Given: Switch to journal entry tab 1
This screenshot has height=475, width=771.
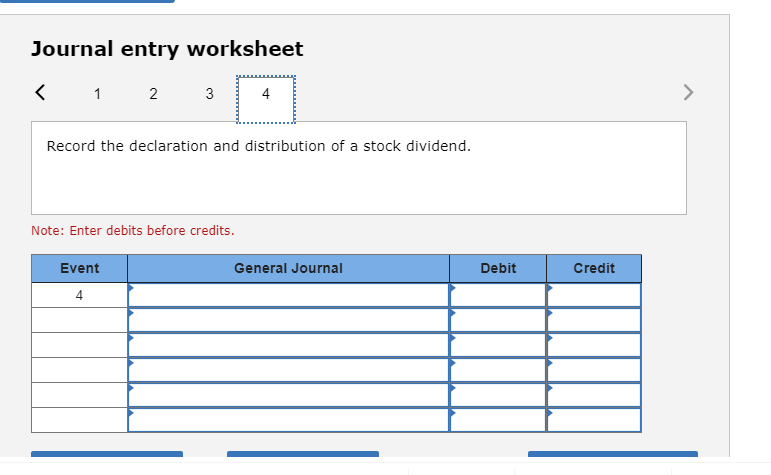Looking at the screenshot, I should pyautogui.click(x=97, y=93).
